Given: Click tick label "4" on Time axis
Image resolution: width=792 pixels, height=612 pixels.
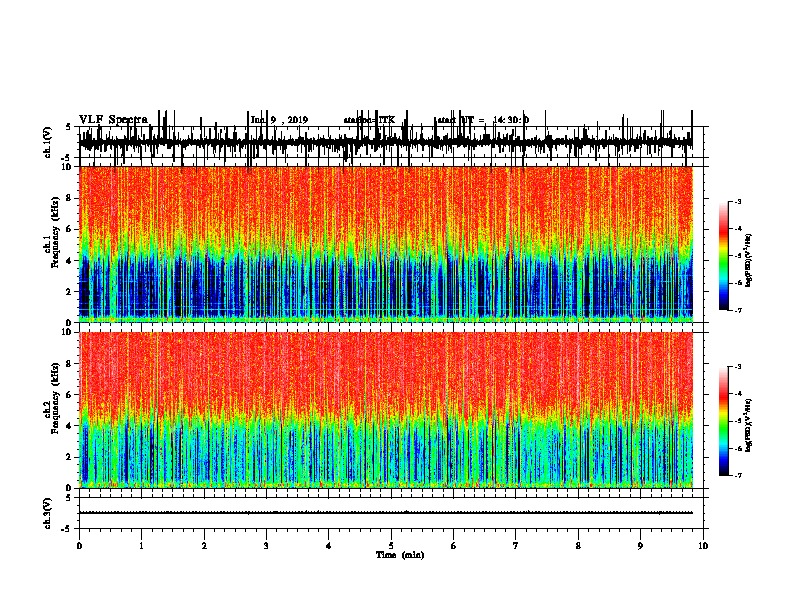Looking at the screenshot, I should (329, 546).
